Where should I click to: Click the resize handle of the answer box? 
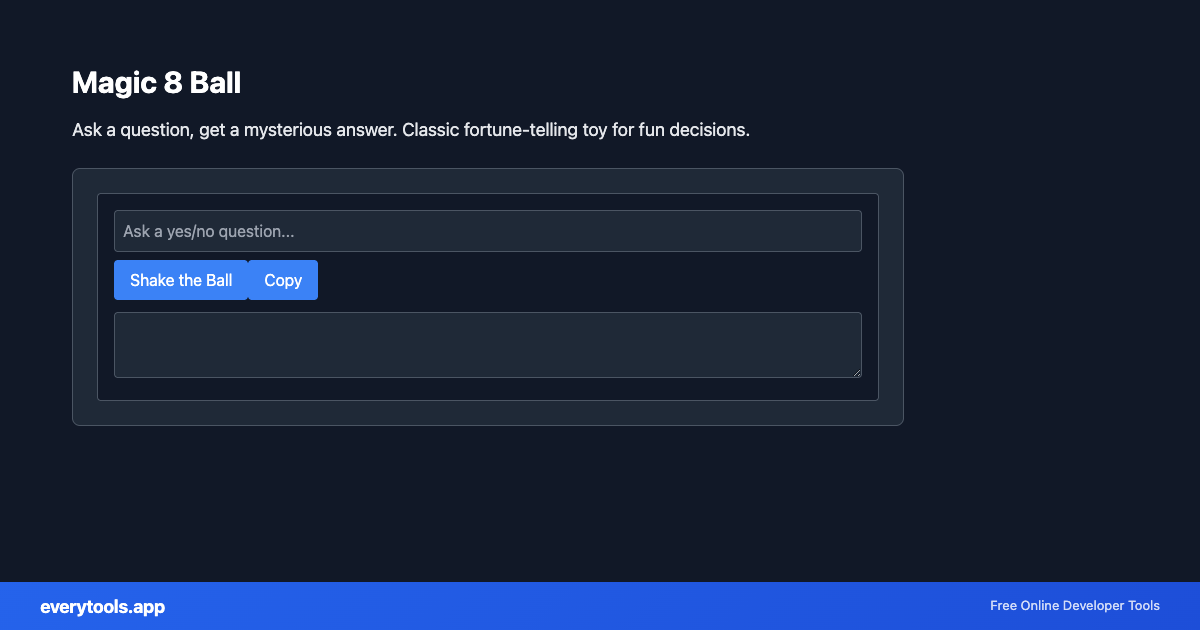[857, 373]
